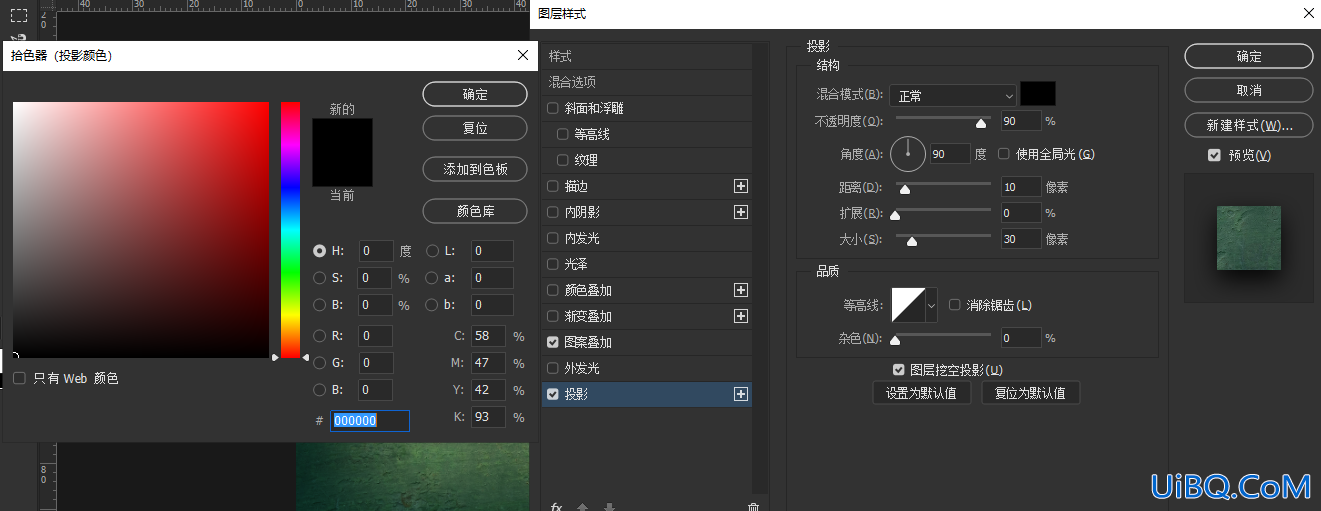Select the lowercase a radio button

tap(433, 278)
